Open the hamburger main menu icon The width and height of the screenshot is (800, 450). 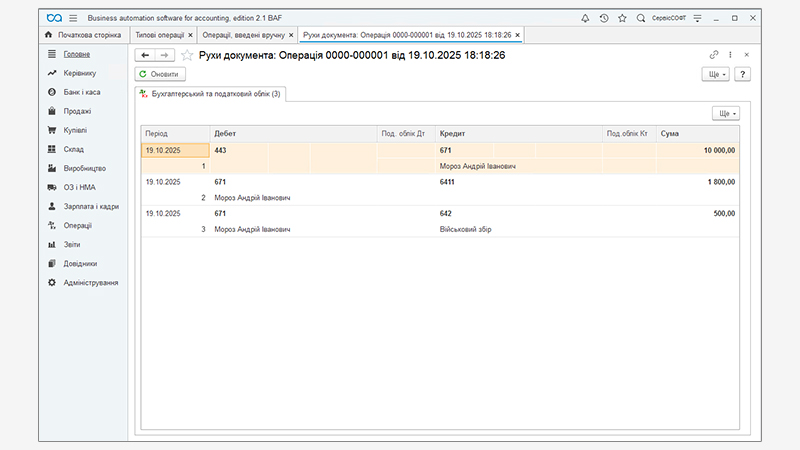pyautogui.click(x=73, y=18)
